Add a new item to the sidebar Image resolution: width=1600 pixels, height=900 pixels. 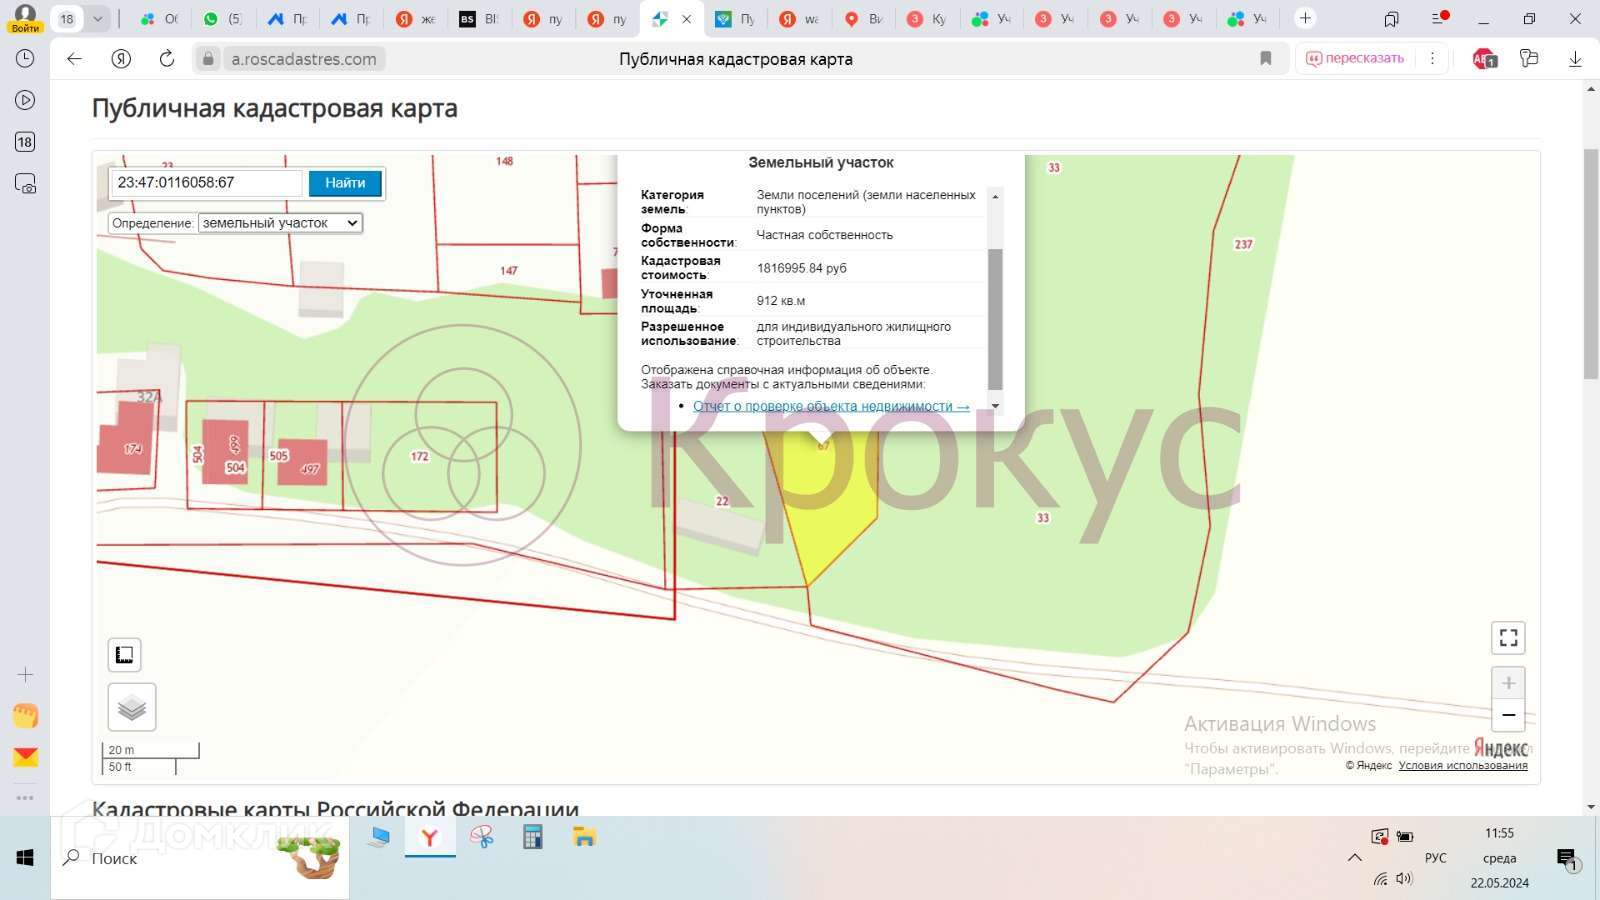pyautogui.click(x=25, y=675)
